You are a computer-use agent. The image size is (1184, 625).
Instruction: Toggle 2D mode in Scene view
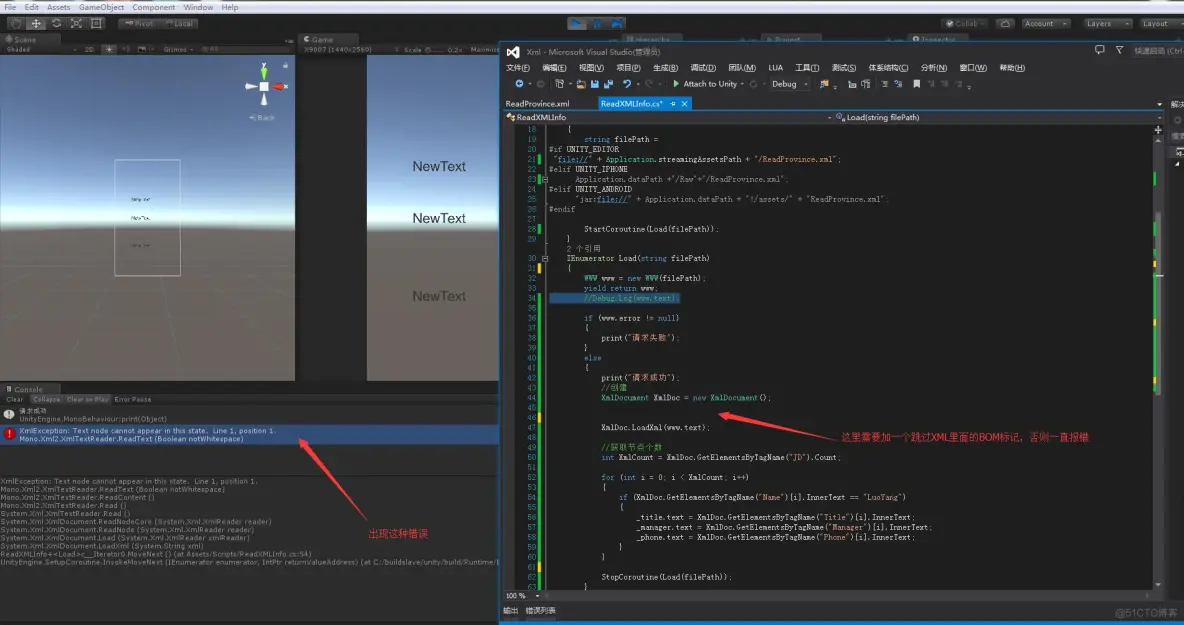pos(88,49)
